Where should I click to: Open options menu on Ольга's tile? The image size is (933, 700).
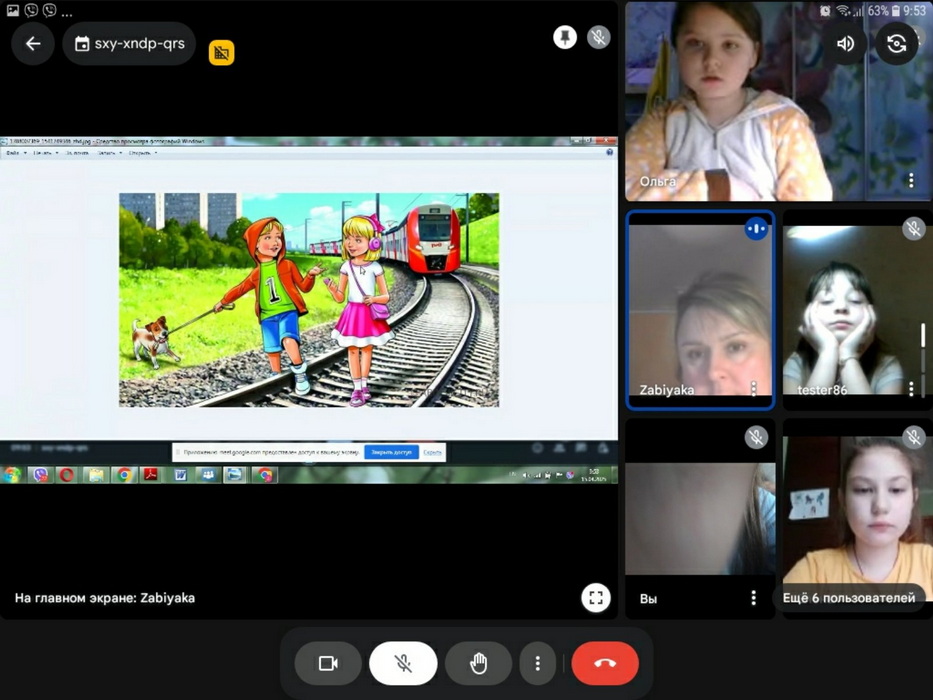tap(911, 180)
